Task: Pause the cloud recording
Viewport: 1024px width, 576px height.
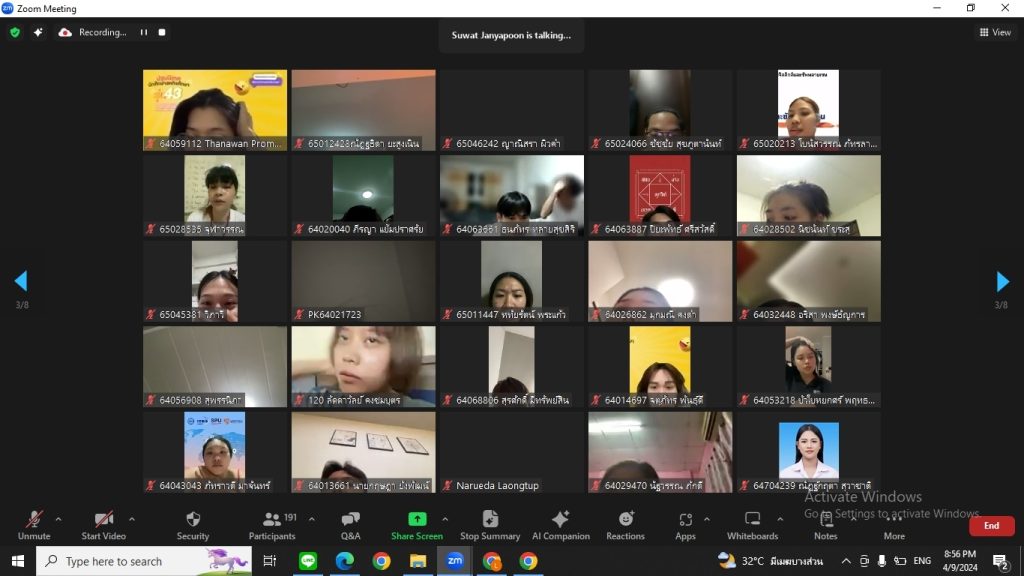Action: point(144,32)
